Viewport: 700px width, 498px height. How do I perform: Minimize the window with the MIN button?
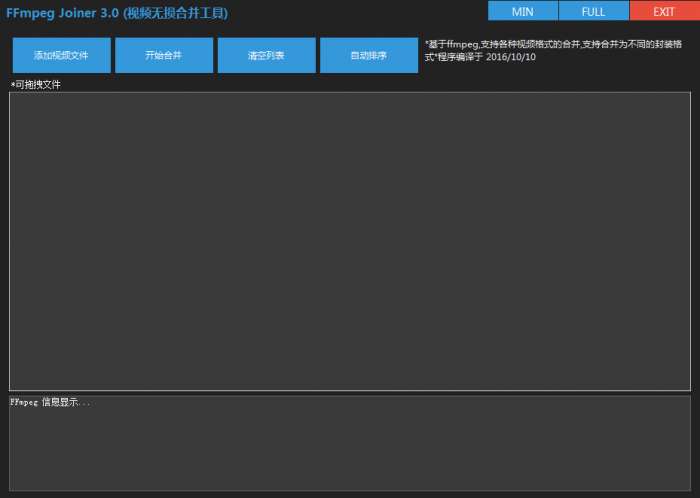click(x=523, y=11)
